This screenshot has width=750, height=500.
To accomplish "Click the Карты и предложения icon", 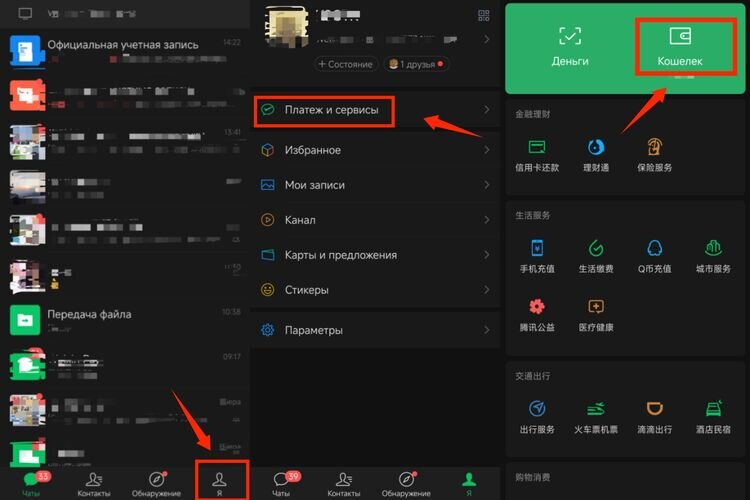I will 267,255.
